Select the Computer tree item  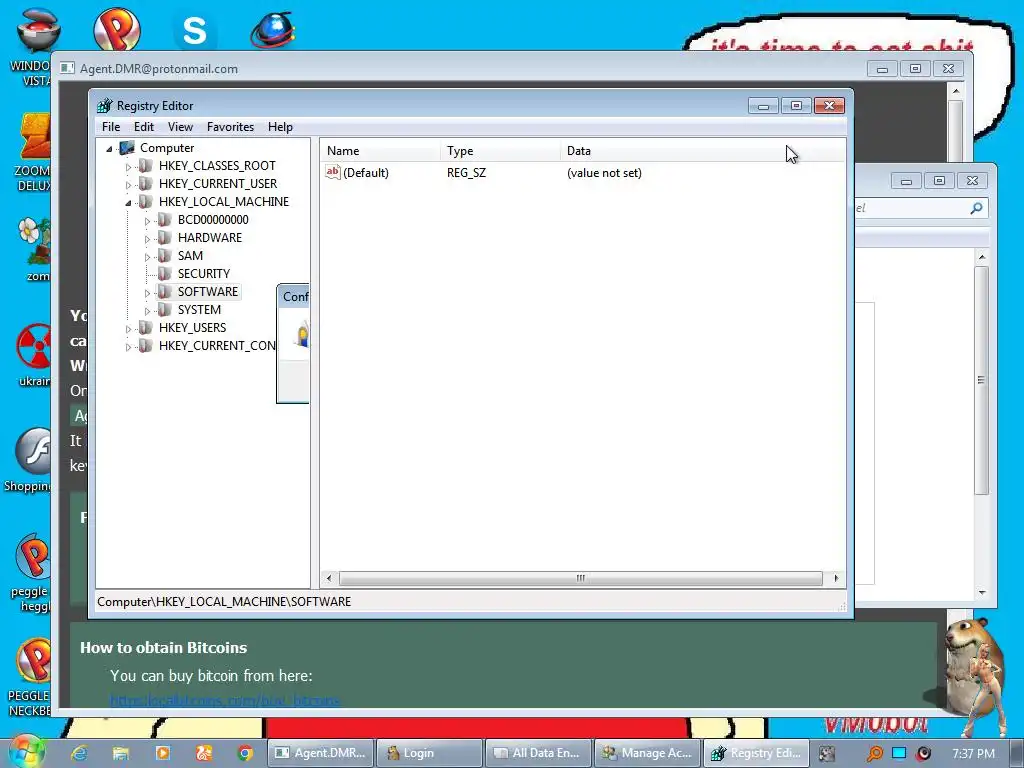click(x=167, y=148)
